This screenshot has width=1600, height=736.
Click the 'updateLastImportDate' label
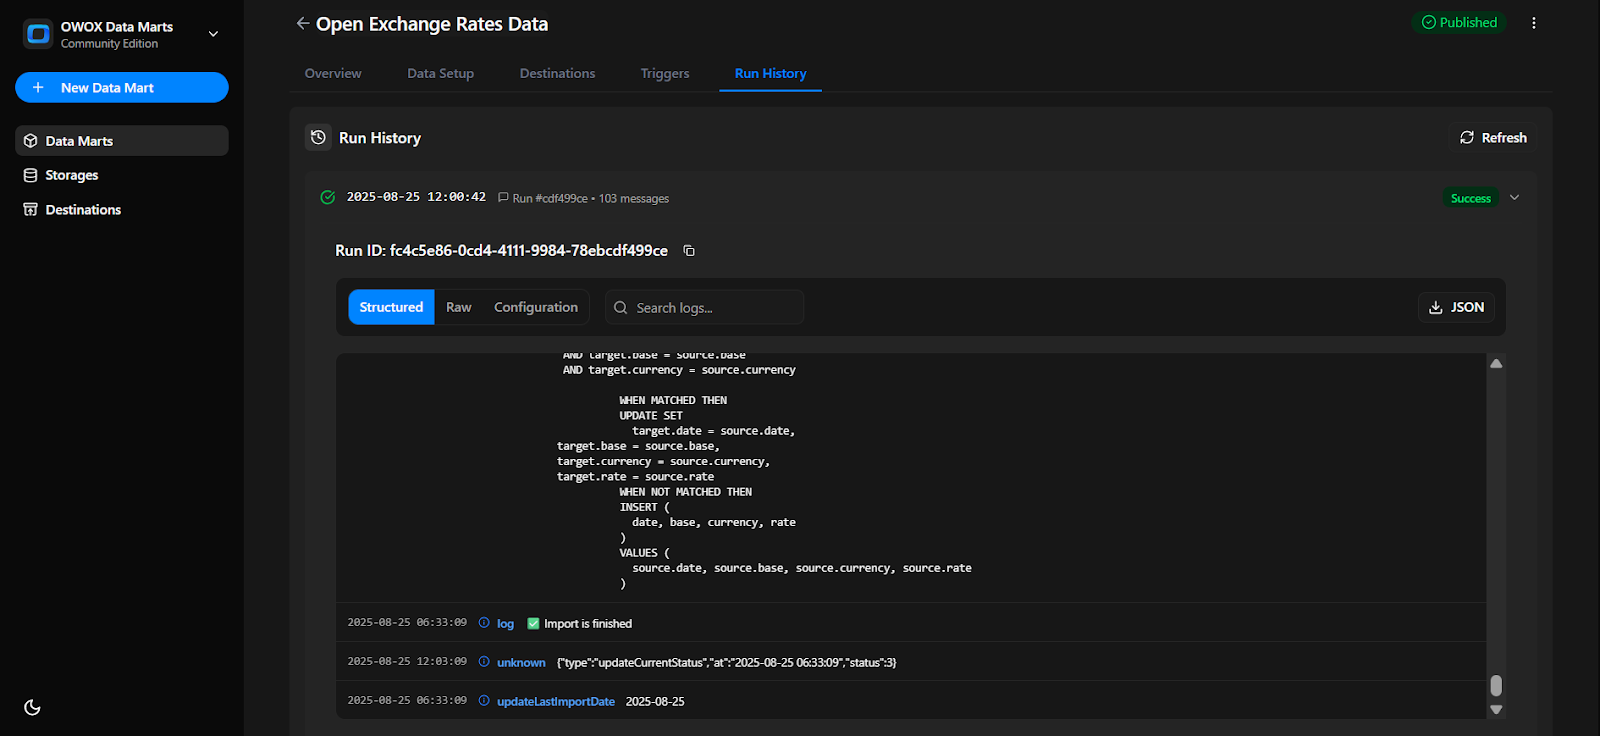click(556, 701)
